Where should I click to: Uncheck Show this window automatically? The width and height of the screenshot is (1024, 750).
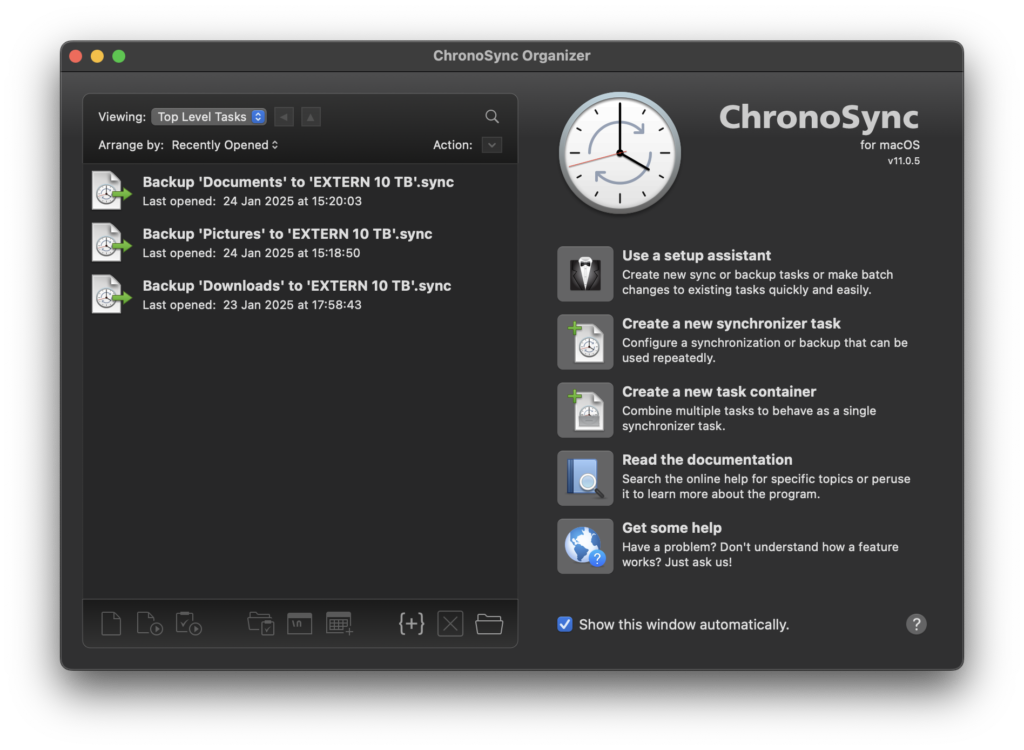tap(565, 625)
